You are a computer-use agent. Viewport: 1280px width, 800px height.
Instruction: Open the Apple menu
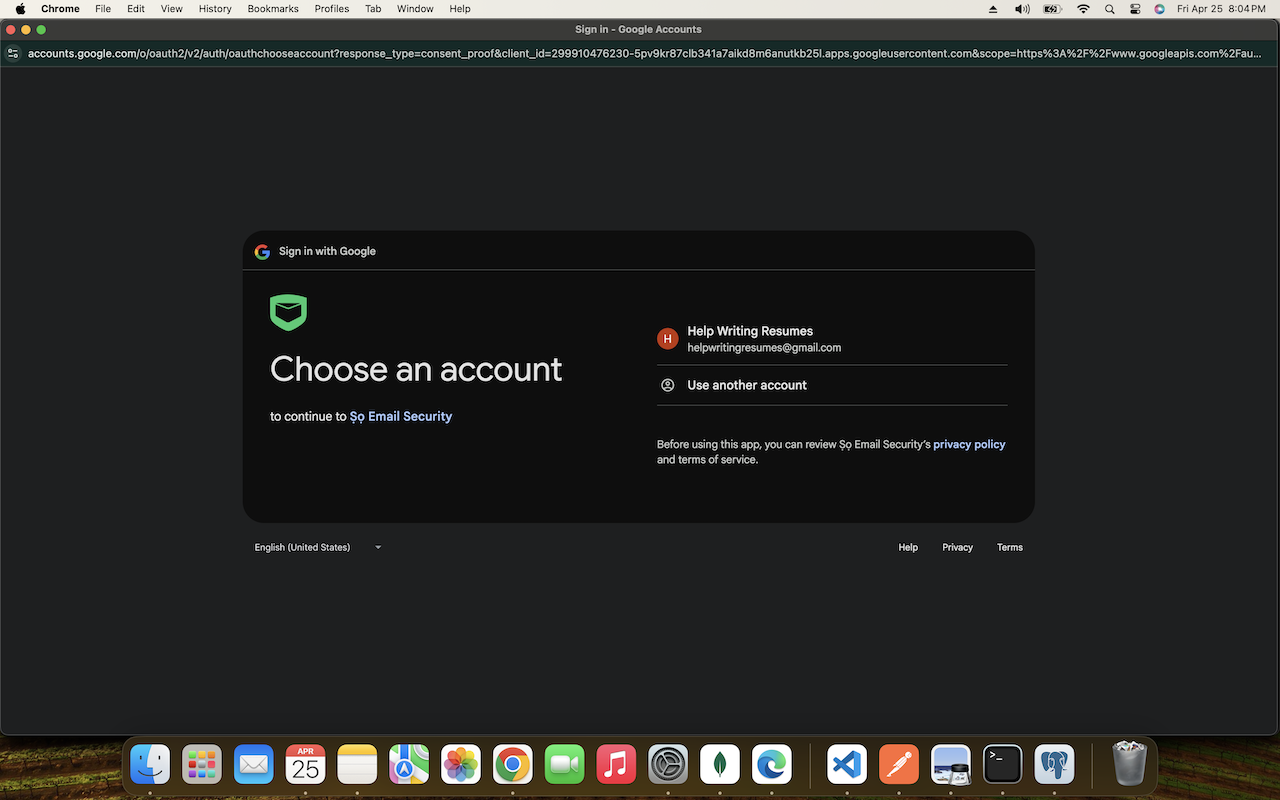coord(20,9)
